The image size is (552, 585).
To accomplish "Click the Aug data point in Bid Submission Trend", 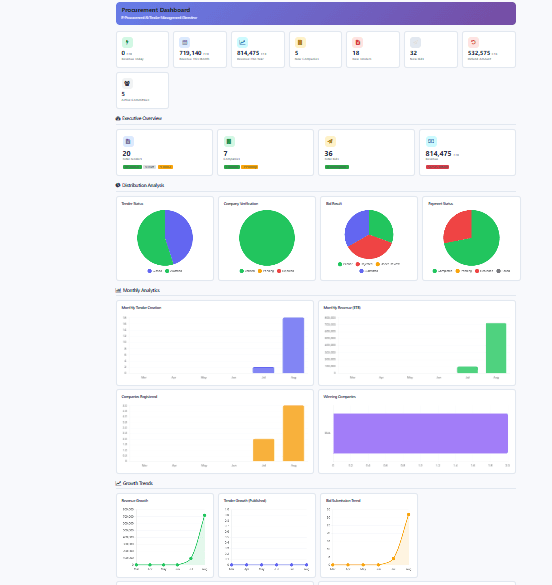I will click(x=408, y=514).
